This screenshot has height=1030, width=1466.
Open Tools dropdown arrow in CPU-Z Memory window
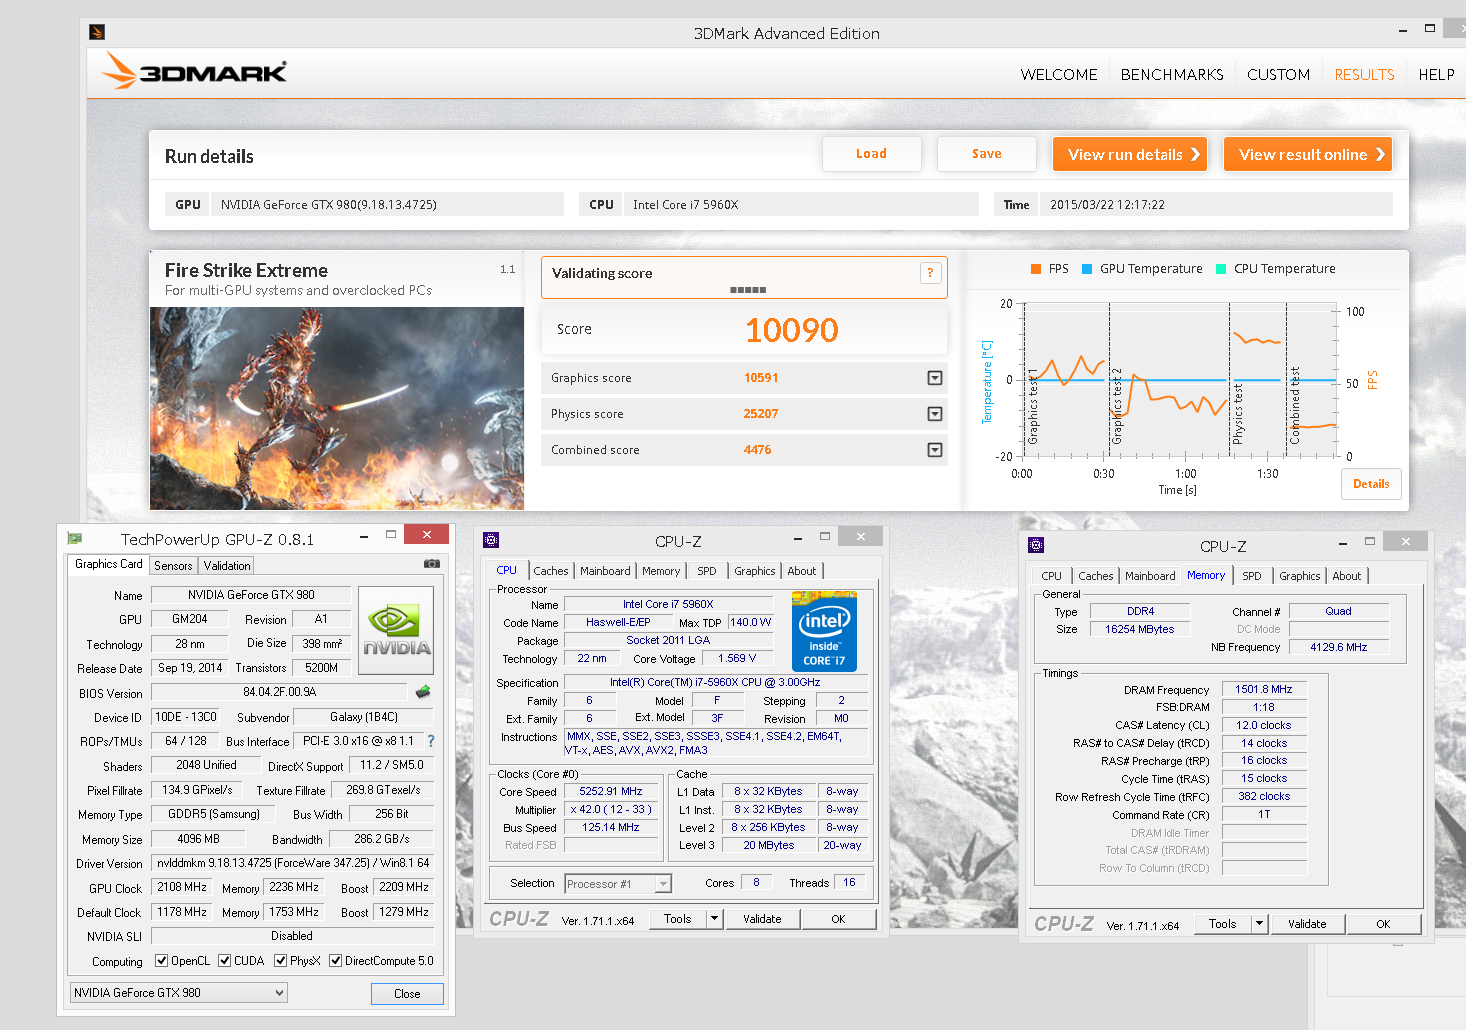pos(1260,924)
